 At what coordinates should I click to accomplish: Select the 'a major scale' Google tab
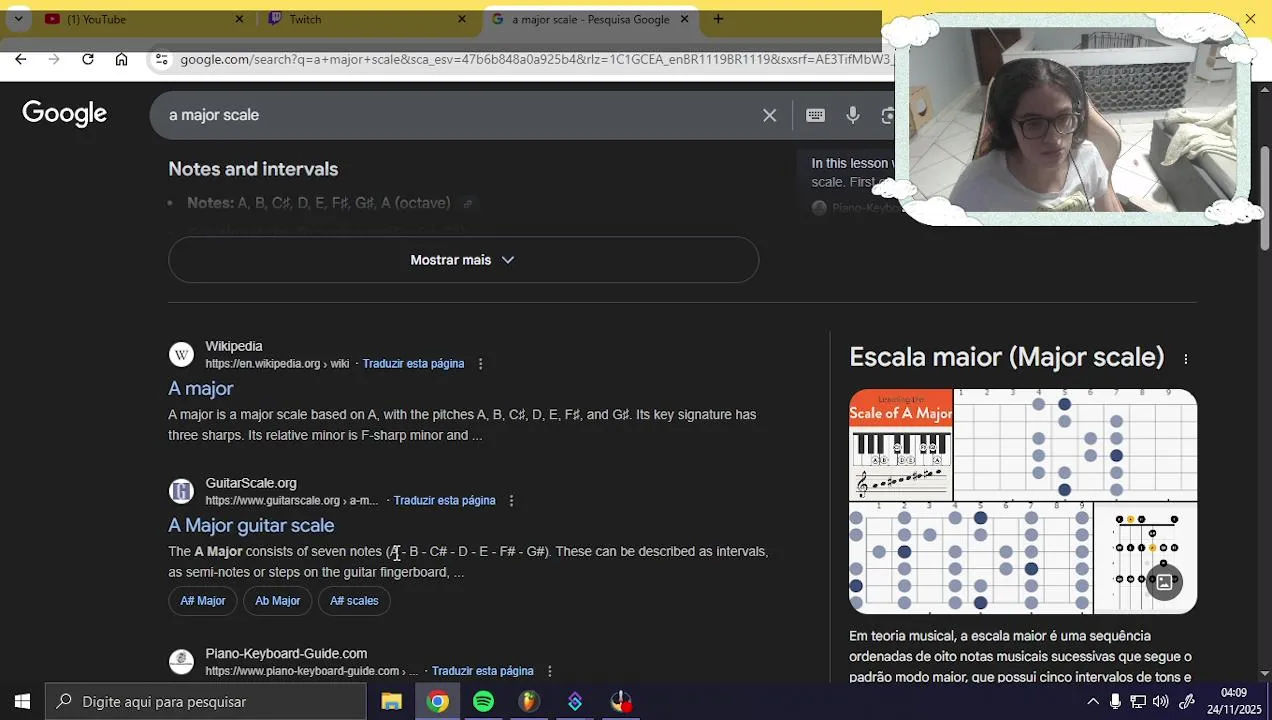click(590, 19)
